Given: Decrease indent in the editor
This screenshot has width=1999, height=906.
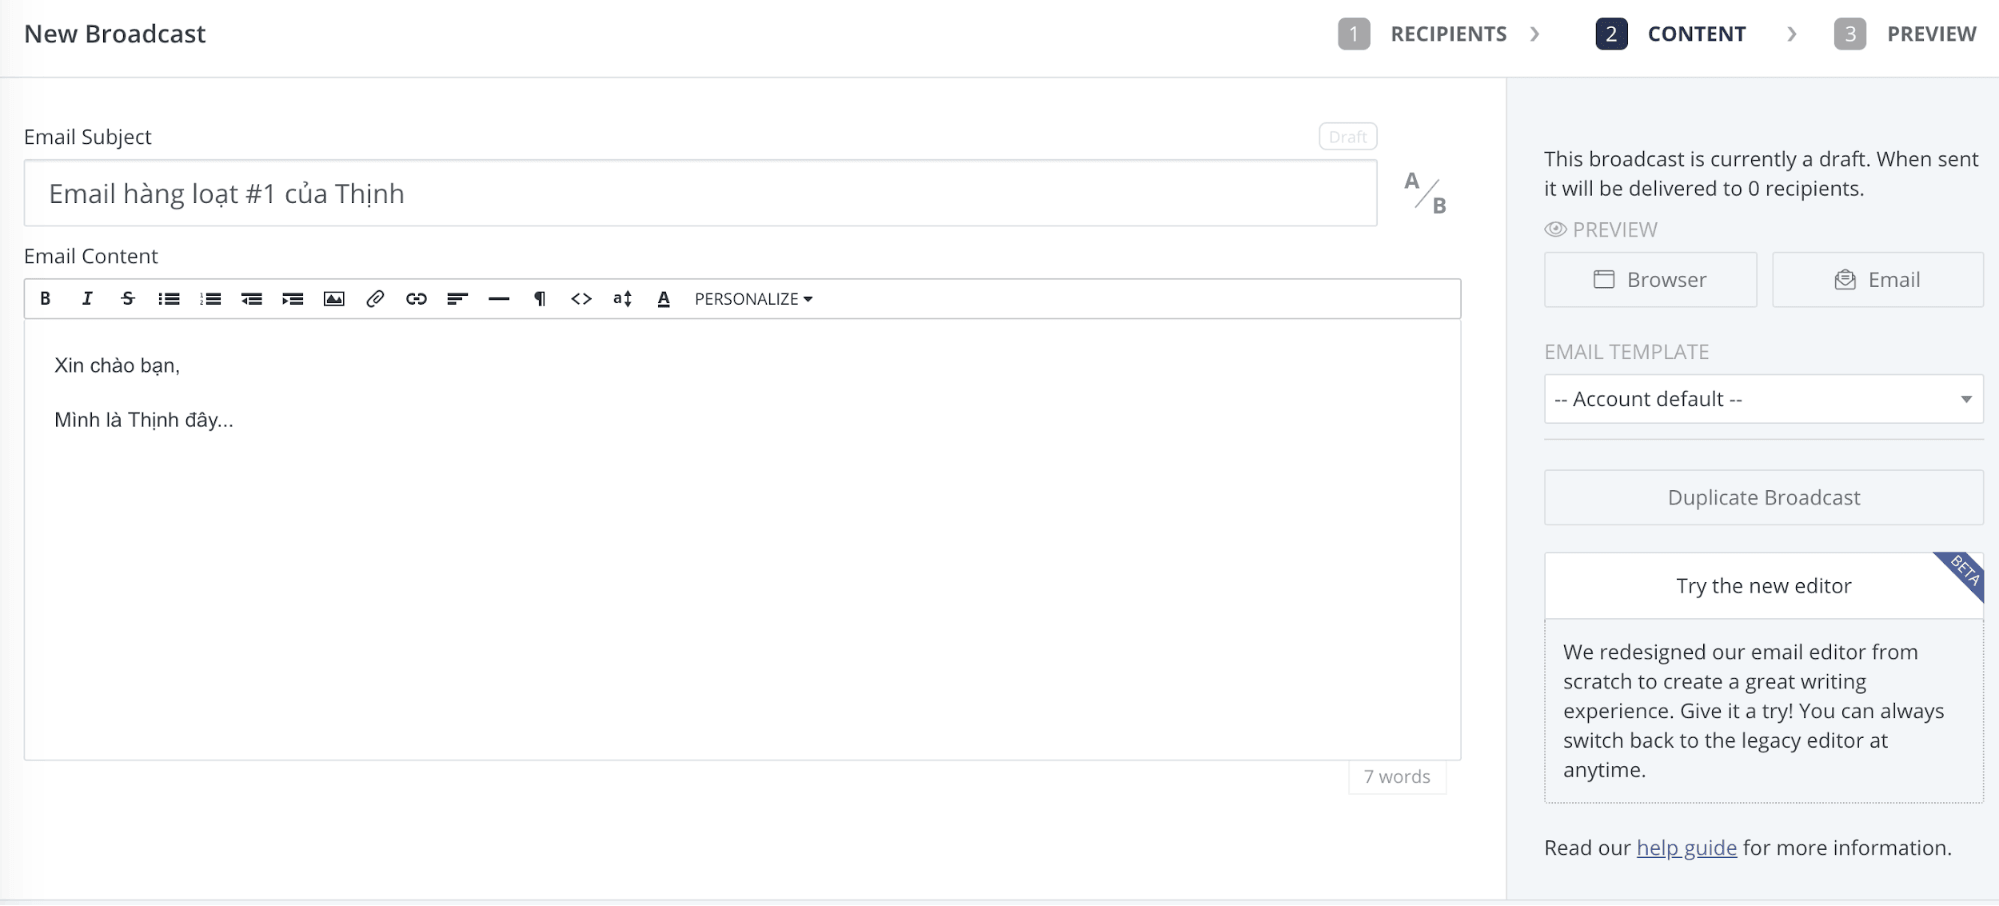Looking at the screenshot, I should [x=252, y=299].
